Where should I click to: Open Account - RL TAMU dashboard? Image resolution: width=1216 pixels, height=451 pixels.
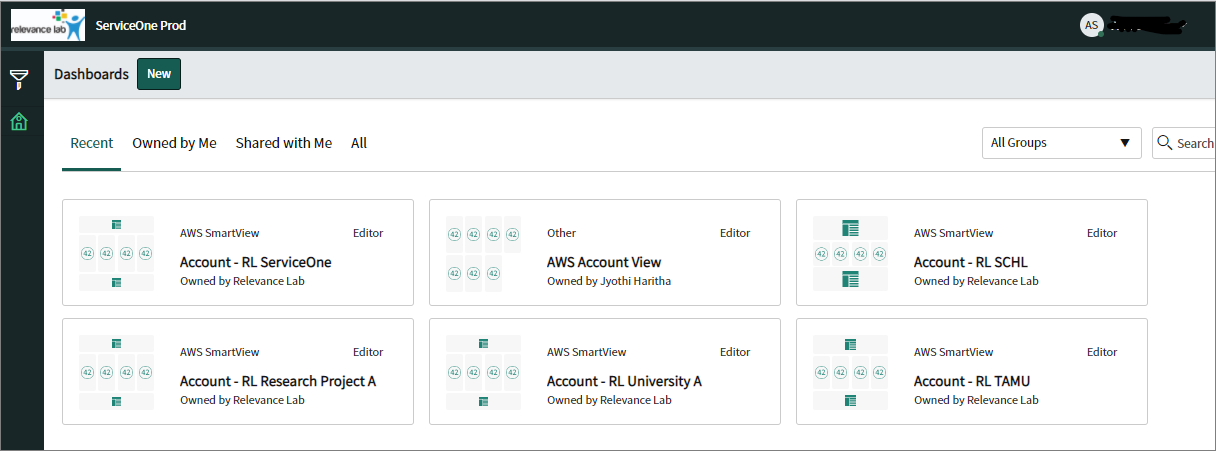tap(972, 381)
